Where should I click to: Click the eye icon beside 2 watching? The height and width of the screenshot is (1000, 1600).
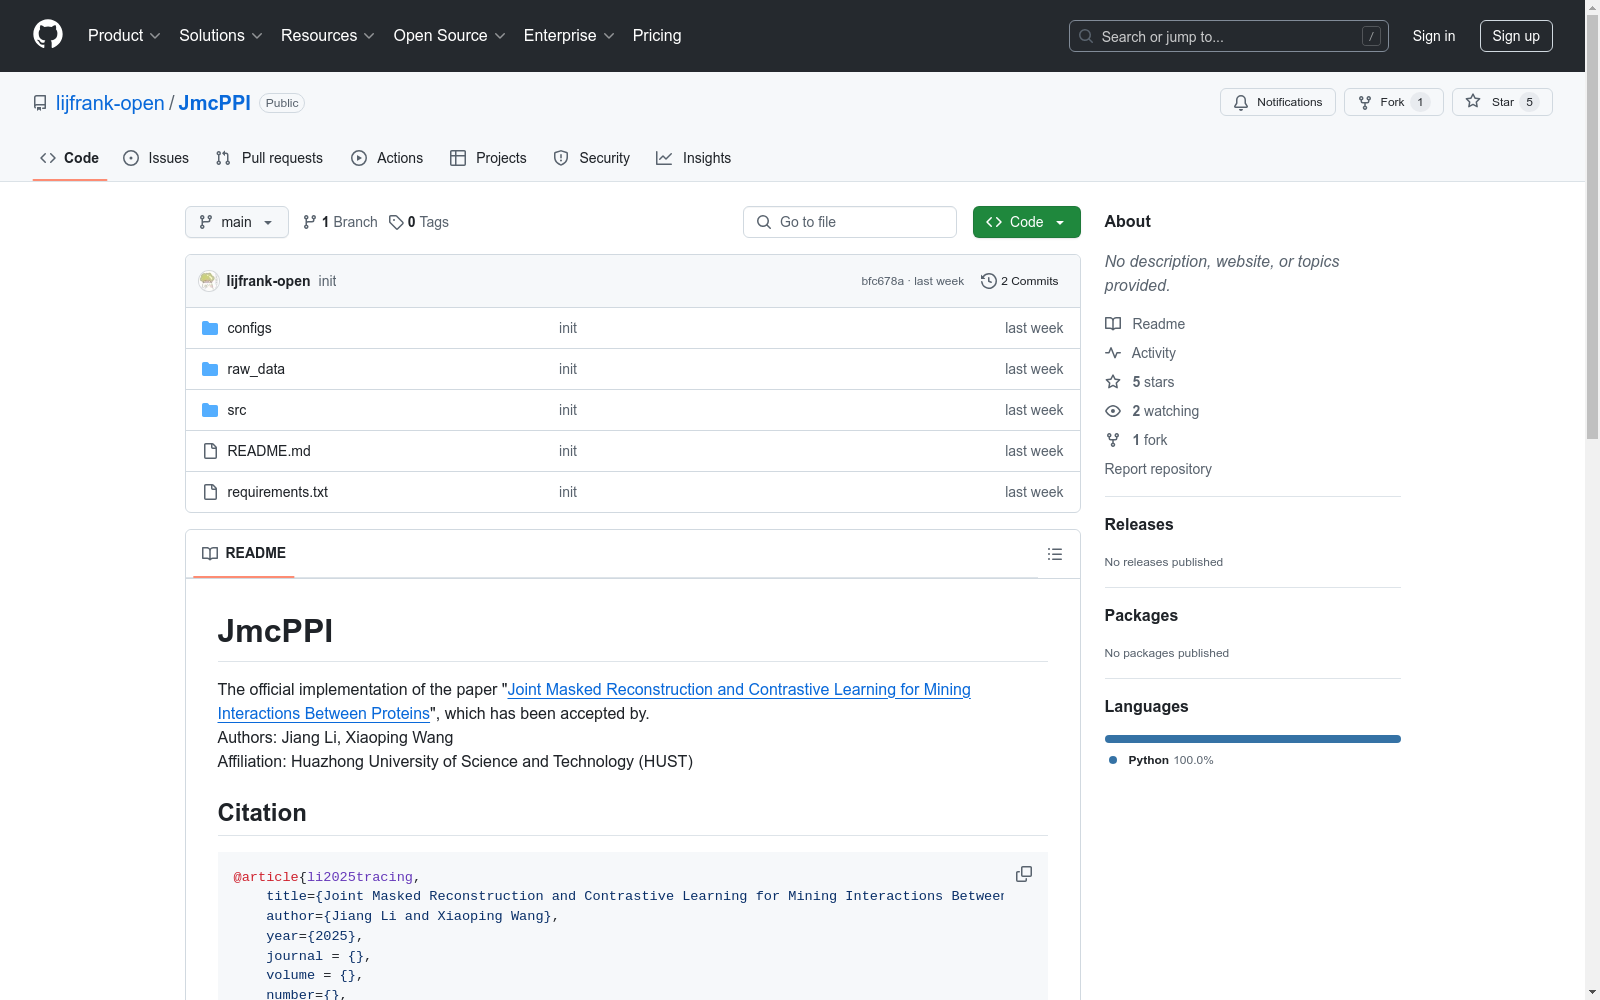coord(1113,411)
